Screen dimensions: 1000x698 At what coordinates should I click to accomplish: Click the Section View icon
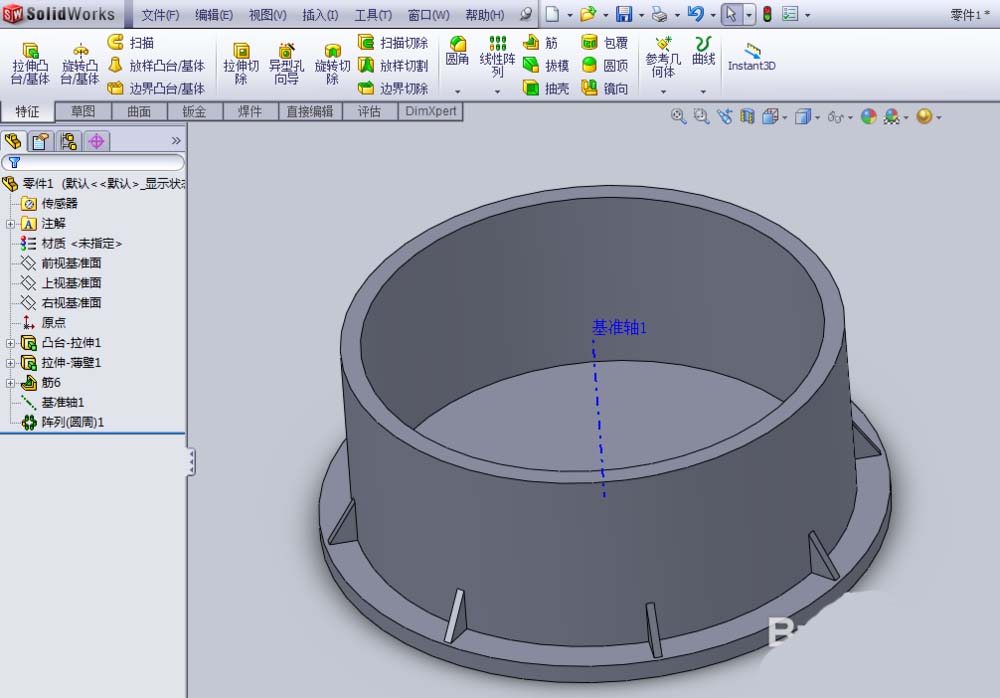747,116
